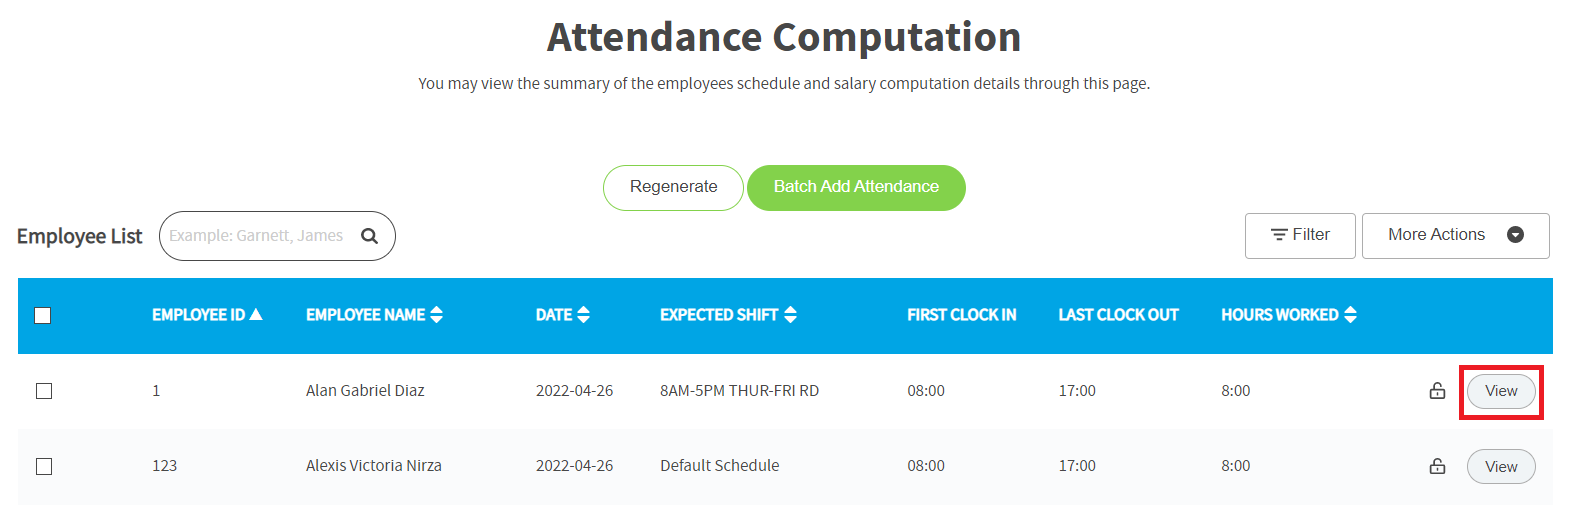This screenshot has width=1584, height=506.
Task: Open the Filter options
Action: coord(1300,236)
